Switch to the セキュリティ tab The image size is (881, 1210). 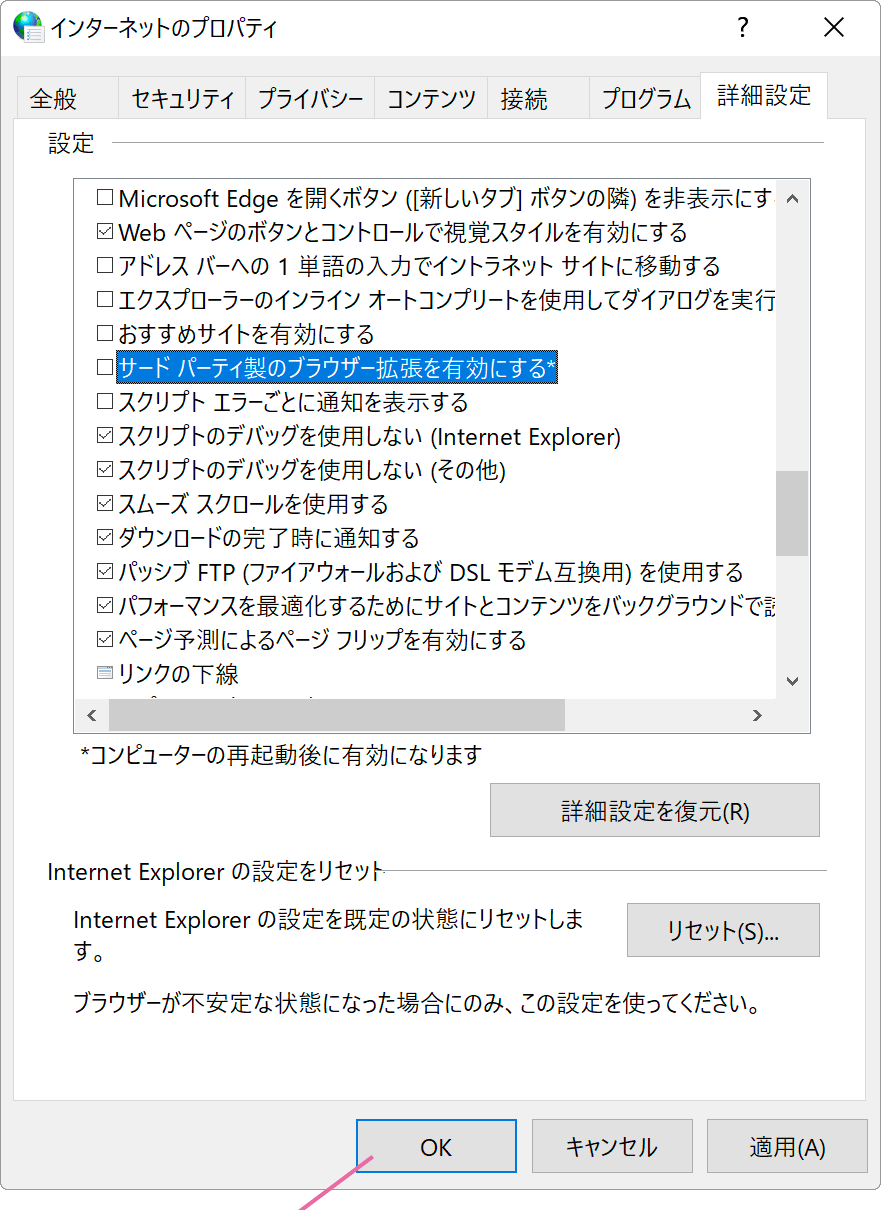[182, 98]
